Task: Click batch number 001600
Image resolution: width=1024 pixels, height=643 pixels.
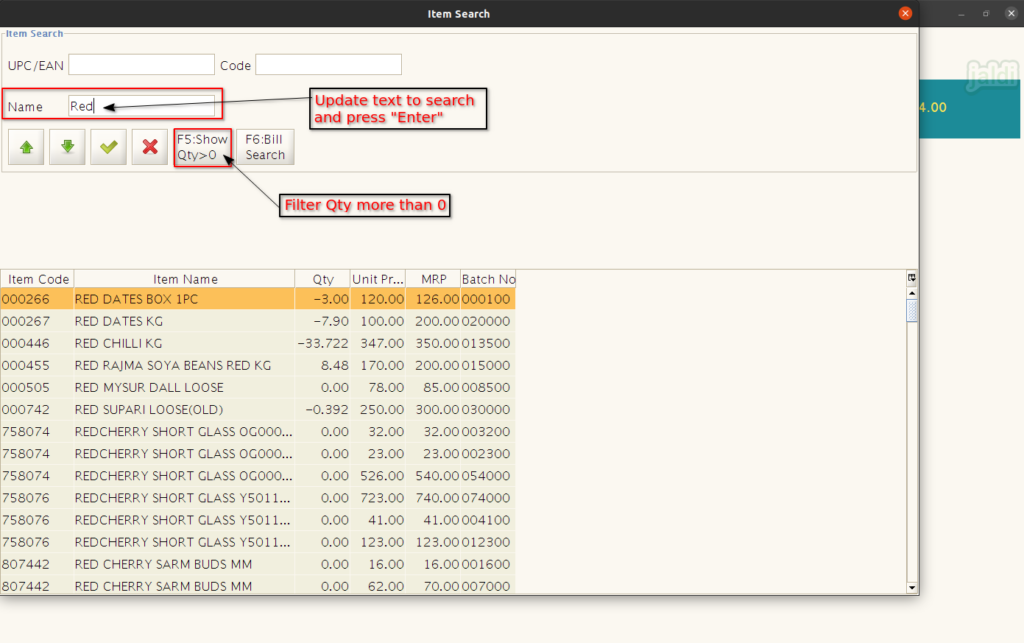Action: click(488, 565)
